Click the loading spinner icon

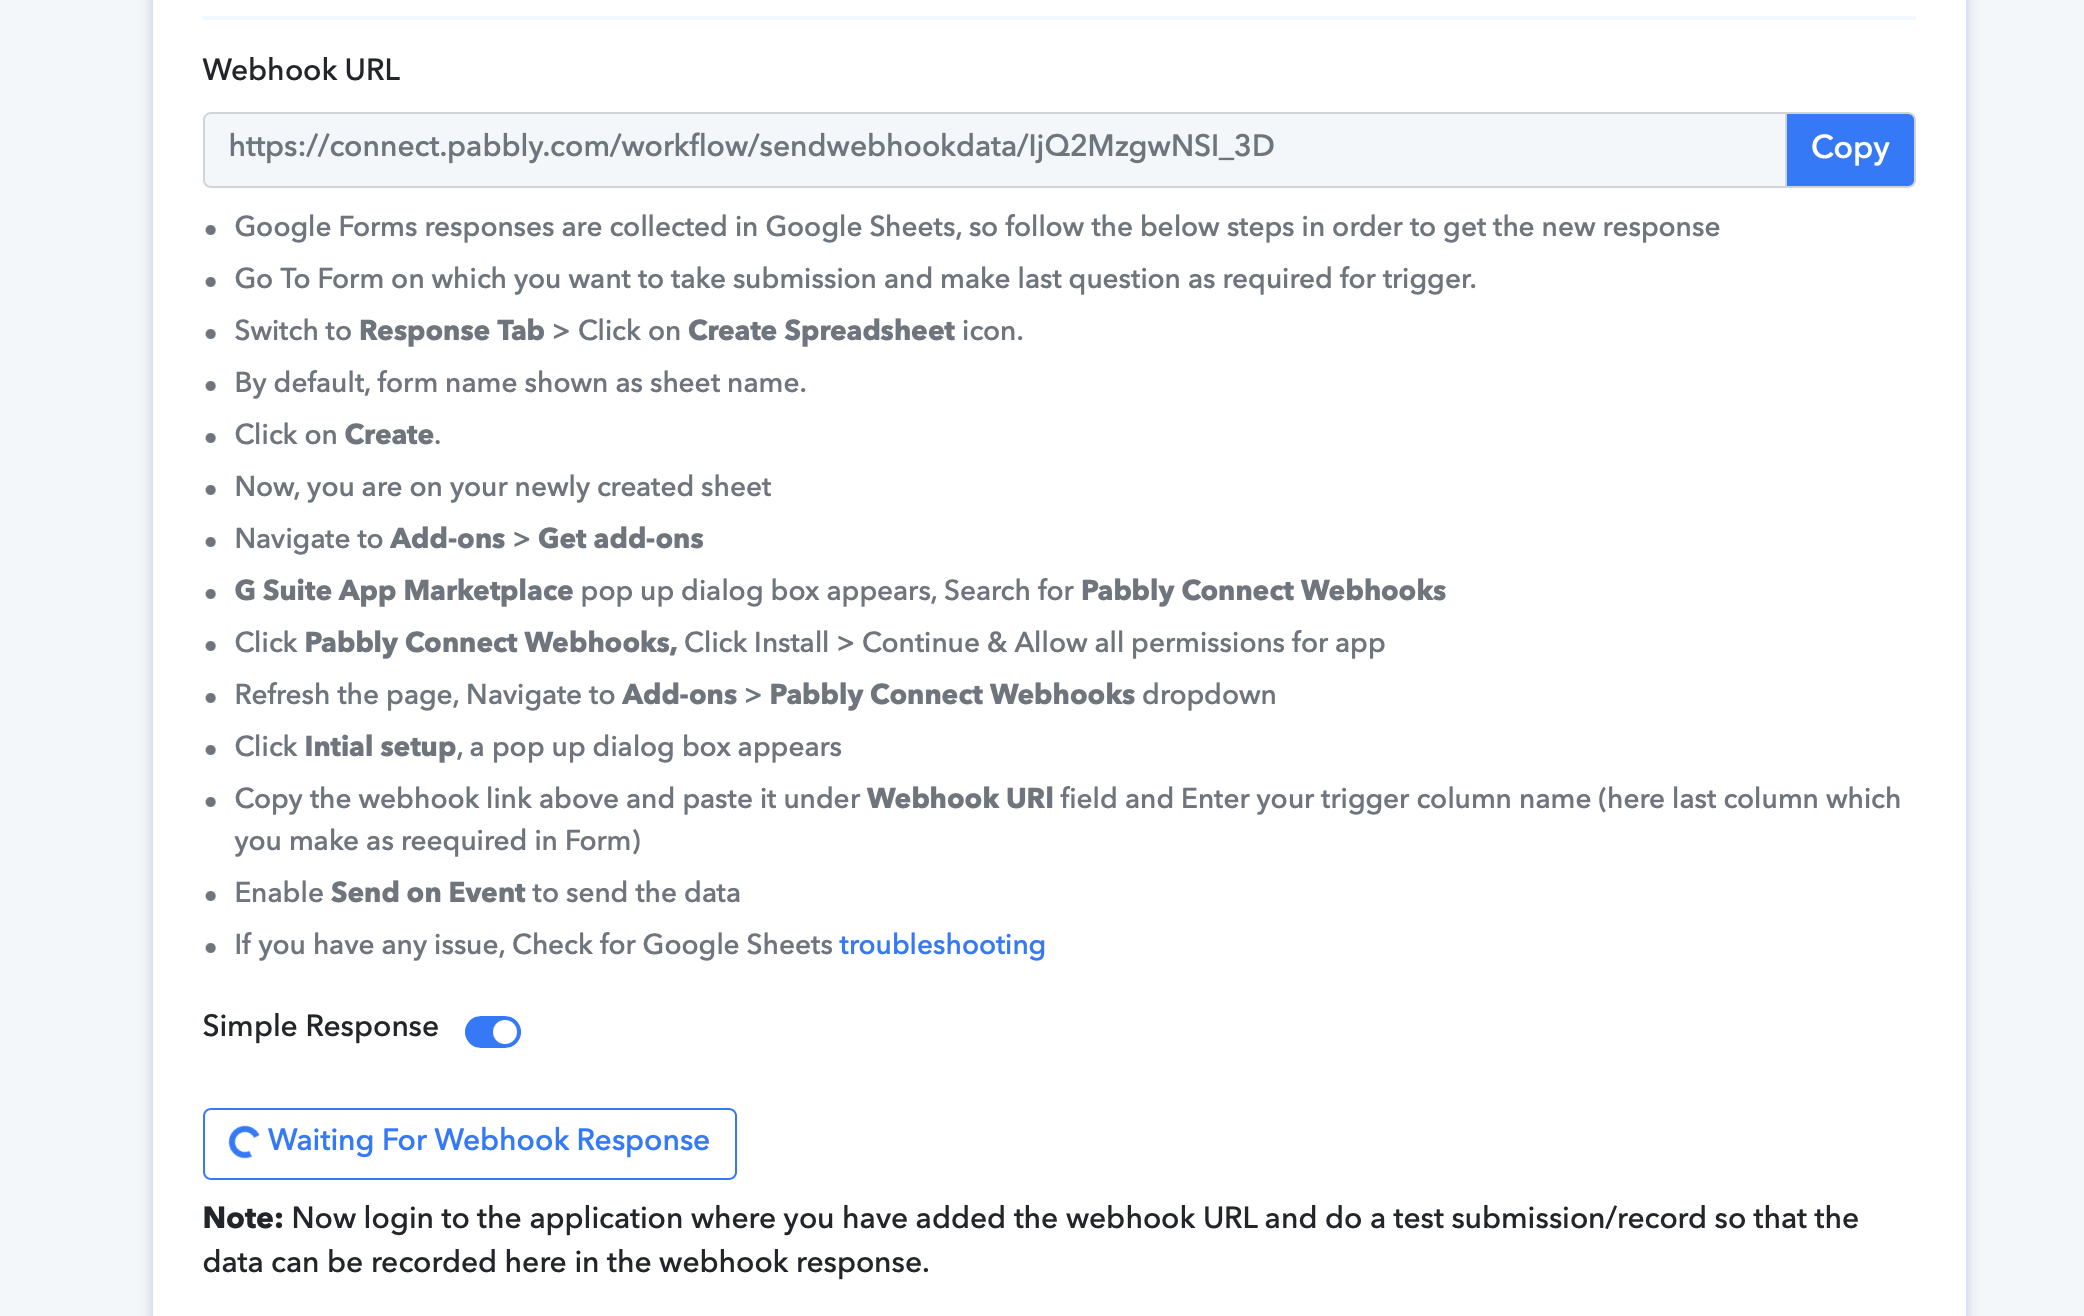244,1142
